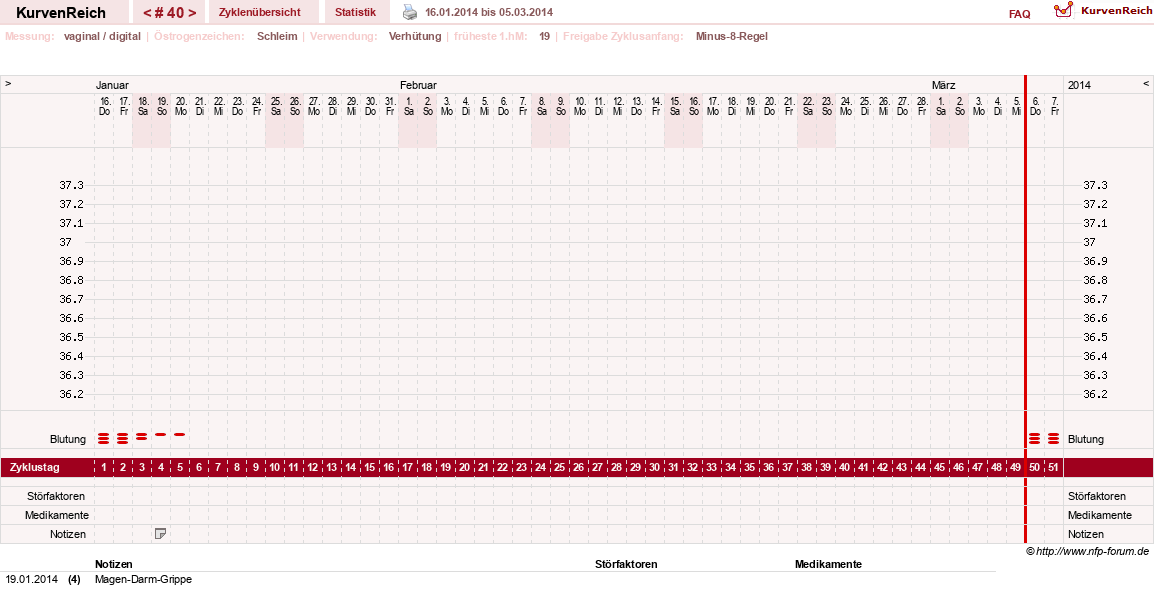Select cycle day 50 in Zyklustag row

(x=1035, y=468)
